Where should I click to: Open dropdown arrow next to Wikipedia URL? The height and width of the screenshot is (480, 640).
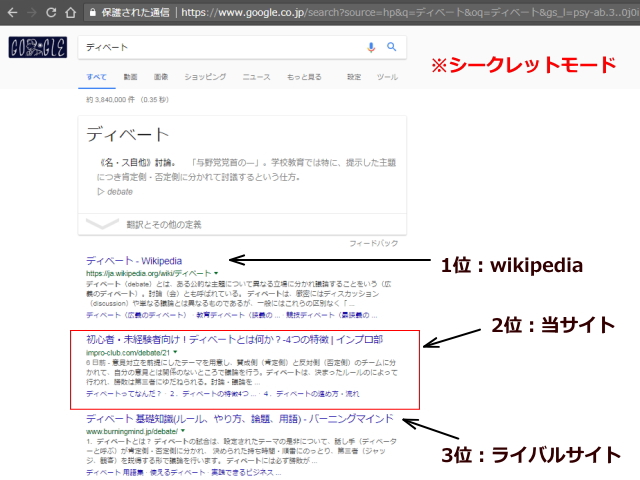pos(217,273)
